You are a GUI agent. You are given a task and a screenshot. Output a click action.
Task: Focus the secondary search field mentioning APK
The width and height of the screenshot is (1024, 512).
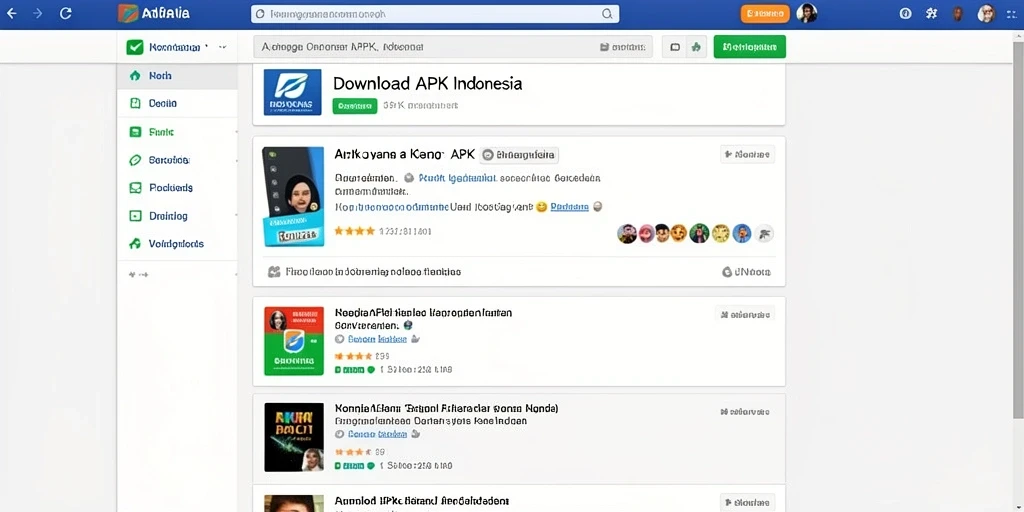point(453,47)
